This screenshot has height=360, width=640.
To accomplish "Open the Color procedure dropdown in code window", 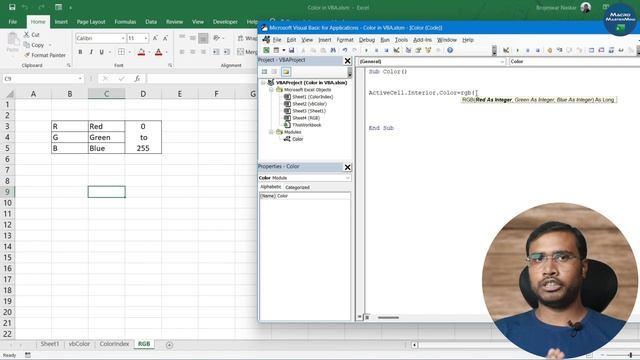I will [574, 61].
